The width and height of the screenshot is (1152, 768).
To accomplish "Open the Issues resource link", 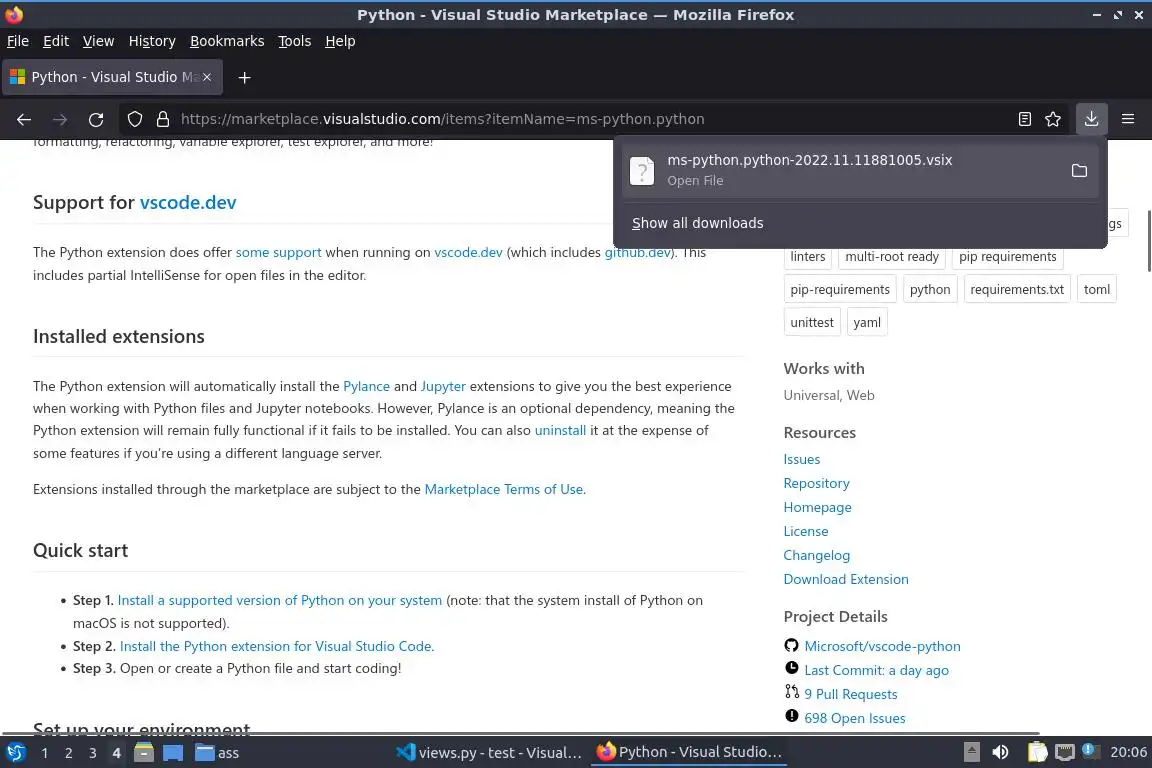I will coord(802,459).
